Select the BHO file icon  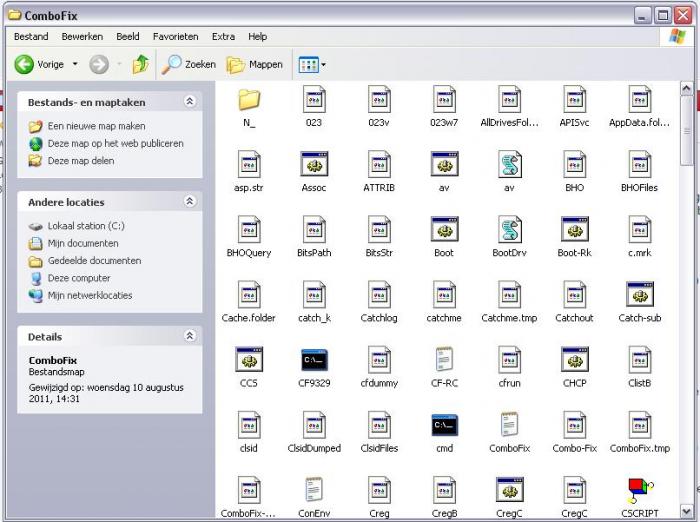coord(575,164)
